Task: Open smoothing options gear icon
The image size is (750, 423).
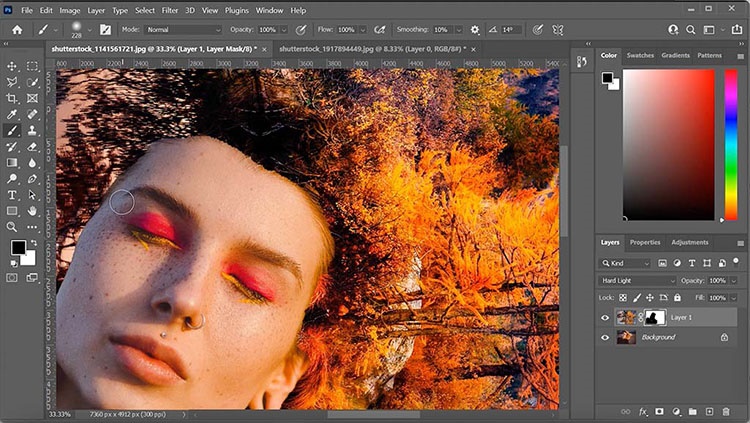Action: tap(474, 30)
